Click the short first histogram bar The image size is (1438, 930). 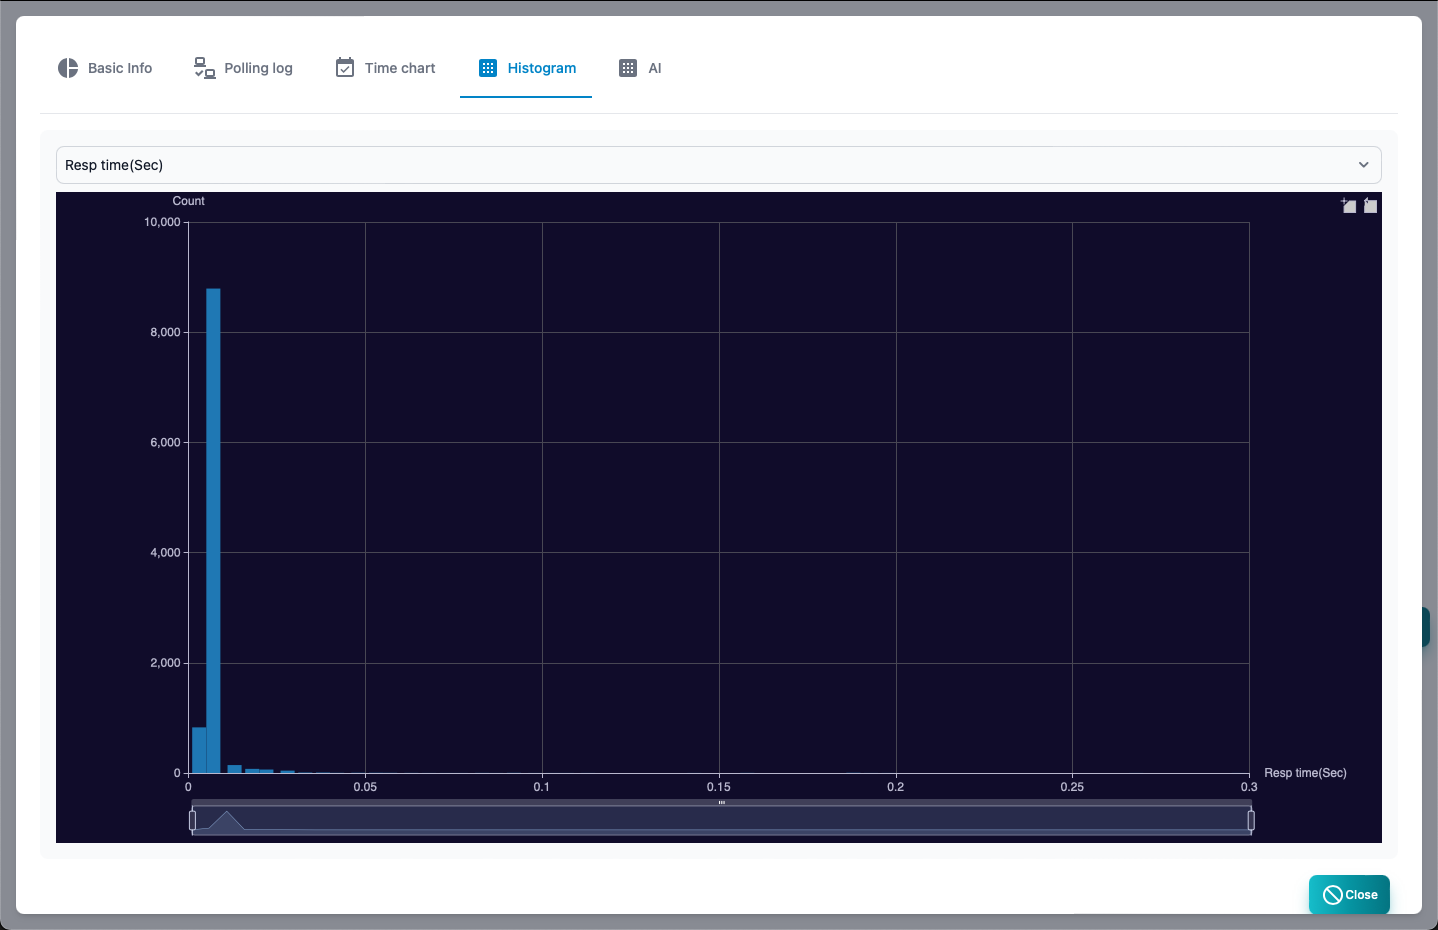click(x=199, y=750)
